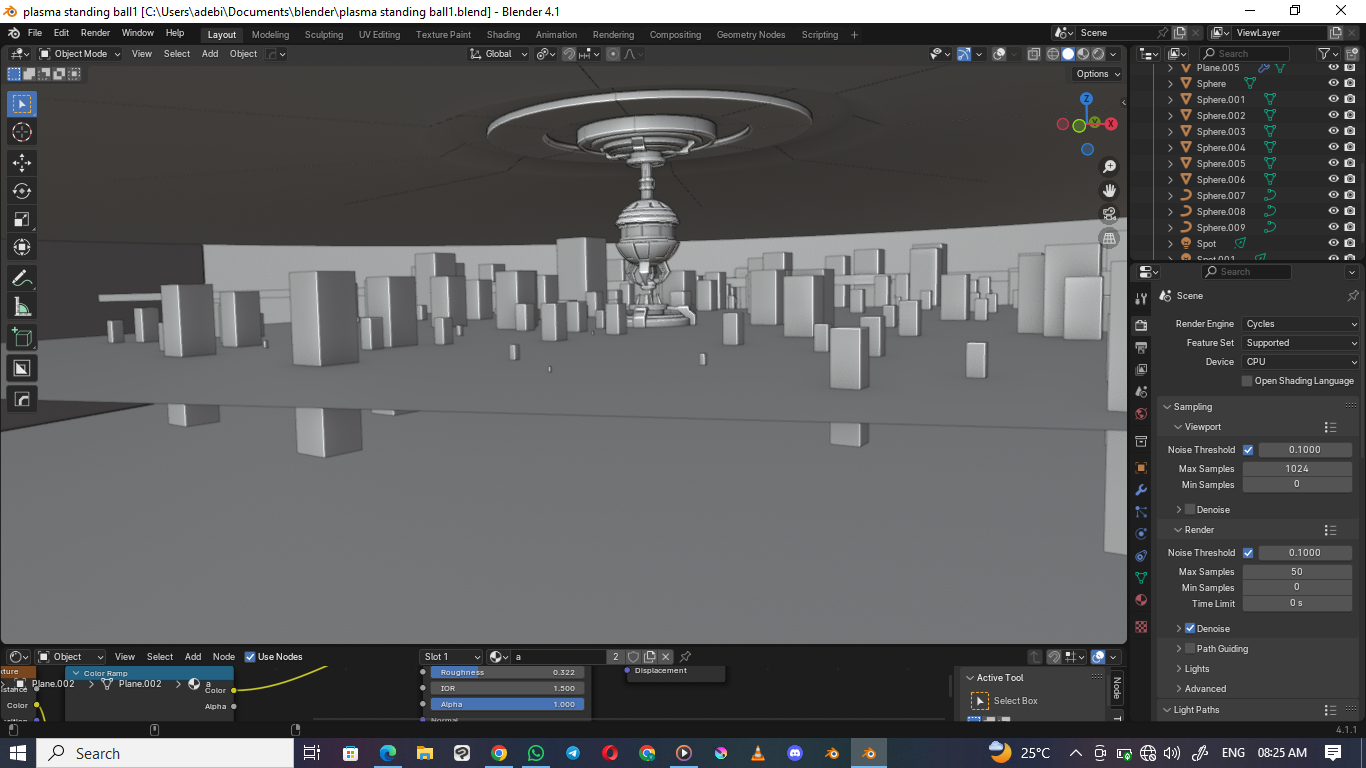Select the Select Box tool in viewport toolbar
The height and width of the screenshot is (768, 1366).
click(x=22, y=104)
